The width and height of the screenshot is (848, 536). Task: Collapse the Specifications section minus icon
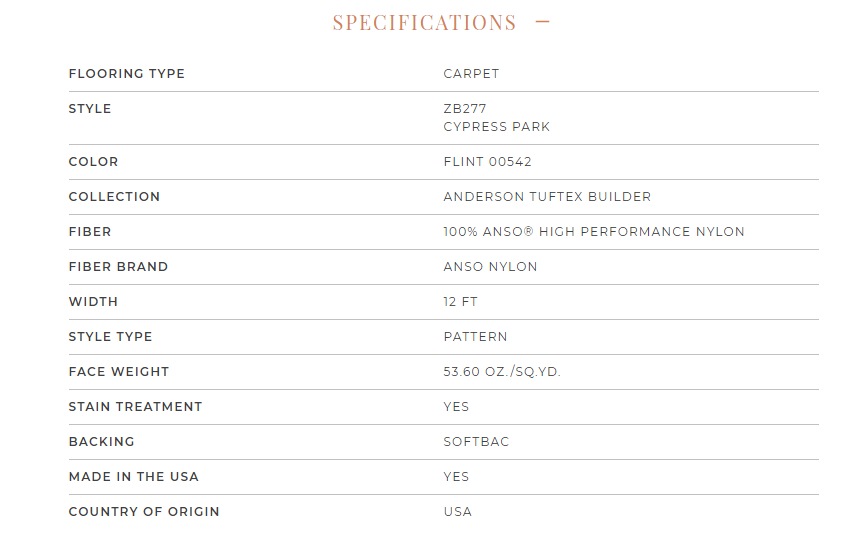pos(542,22)
